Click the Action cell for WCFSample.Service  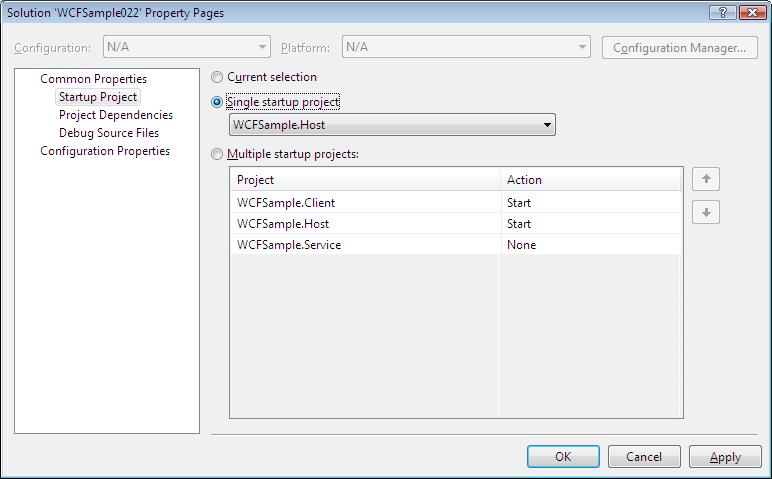point(591,245)
